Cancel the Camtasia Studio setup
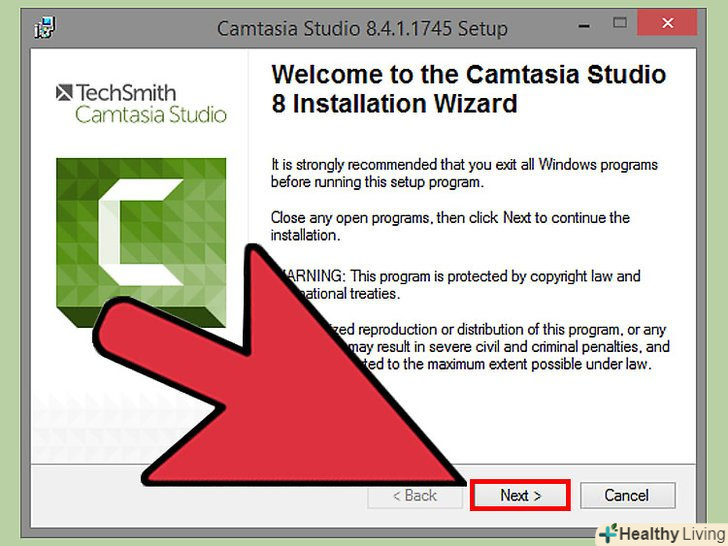 click(x=627, y=495)
